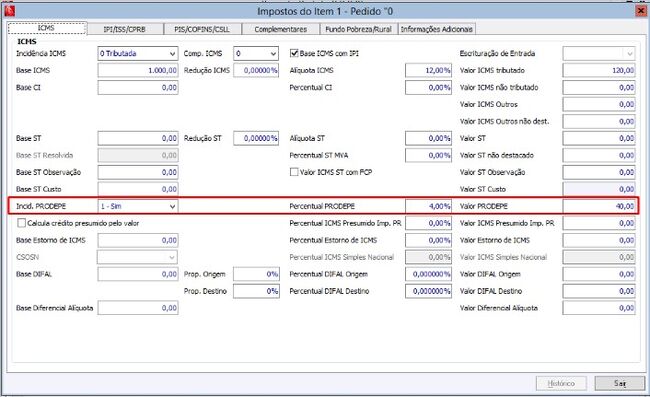Open the Incidência ICMS dropdown

tap(138, 53)
